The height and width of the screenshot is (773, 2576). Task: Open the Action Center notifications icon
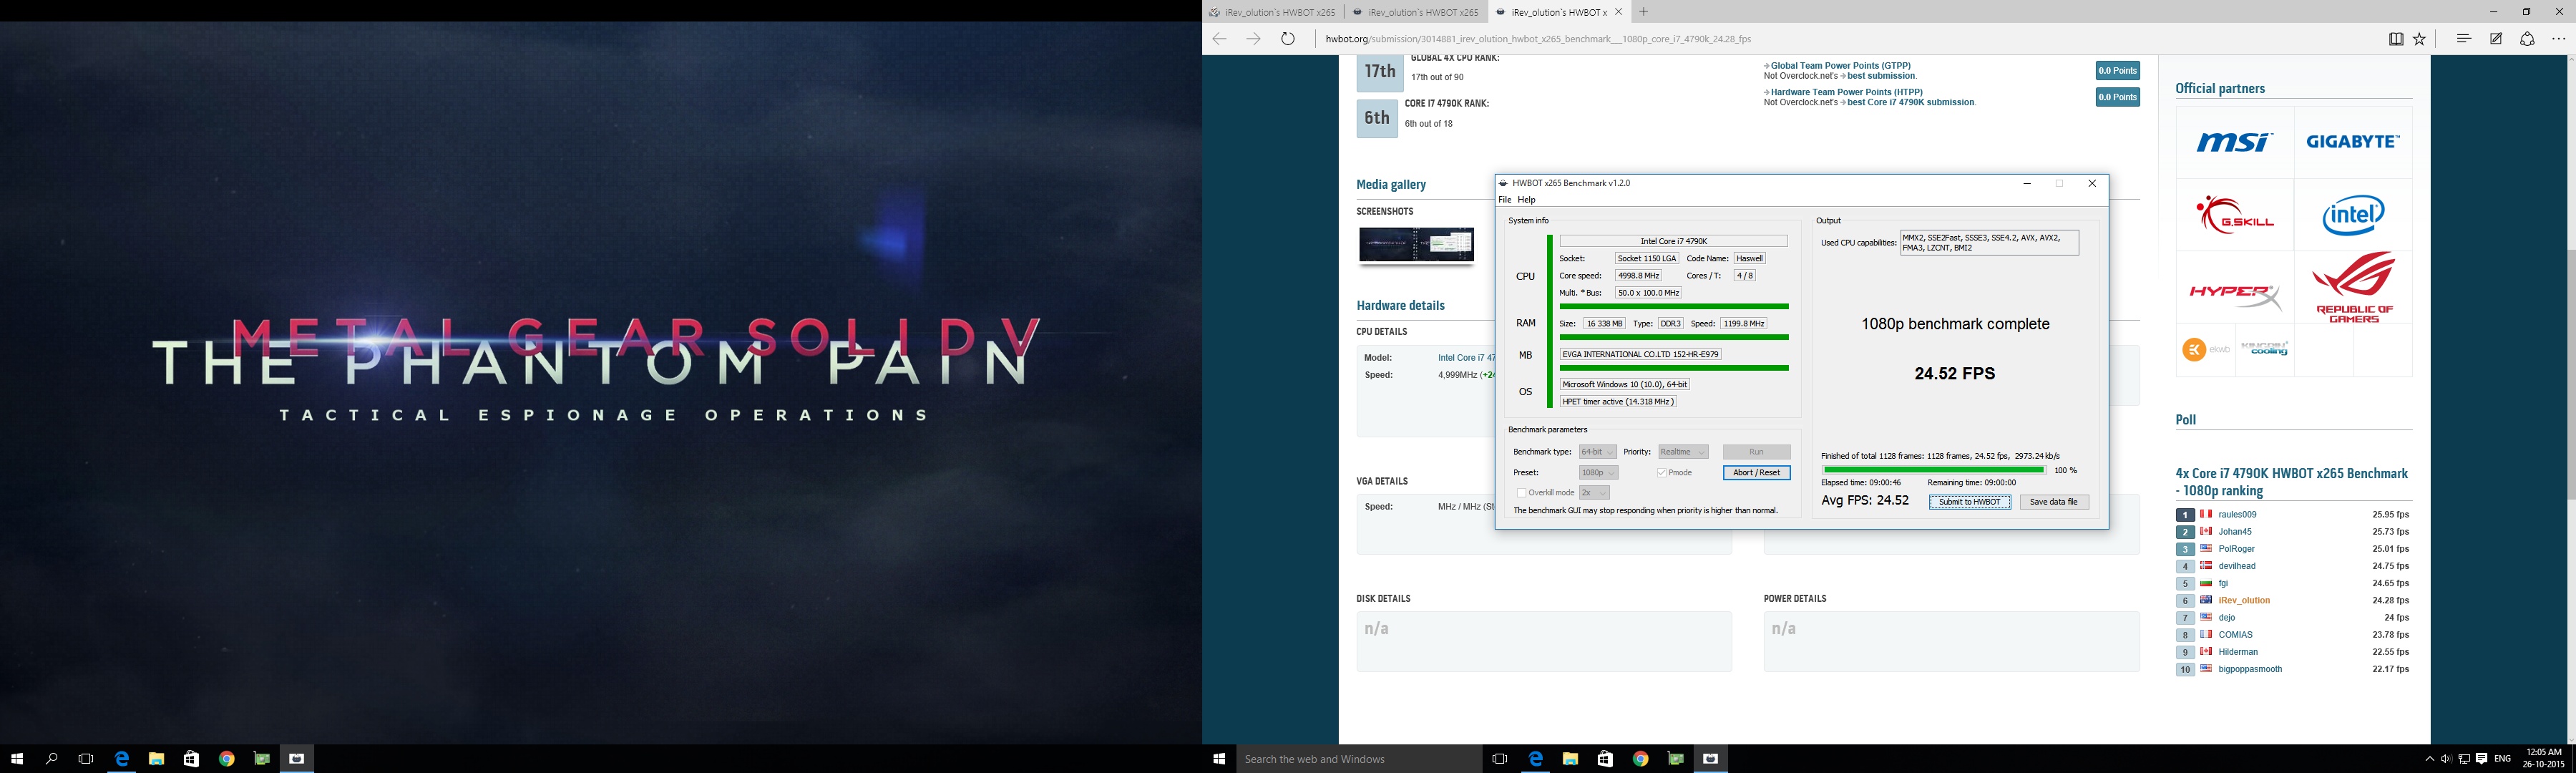2481,759
